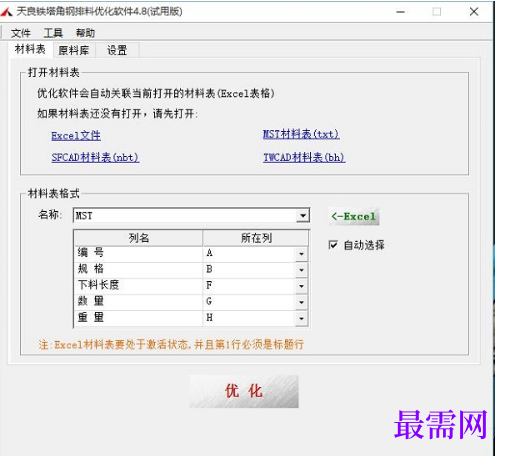Viewport: 506px width, 456px height.
Task: Select the 编号 row name cell
Action: point(139,253)
